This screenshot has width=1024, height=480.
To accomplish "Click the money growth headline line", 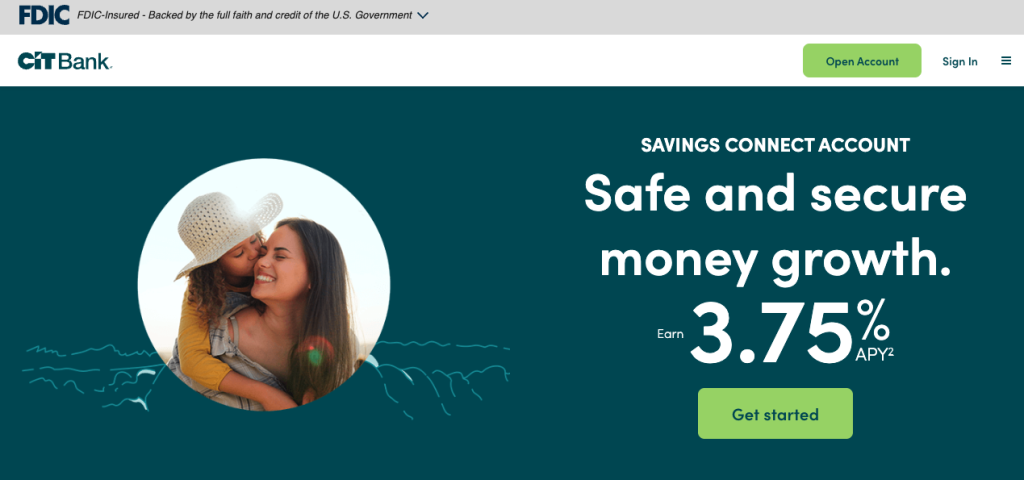I will (775, 258).
